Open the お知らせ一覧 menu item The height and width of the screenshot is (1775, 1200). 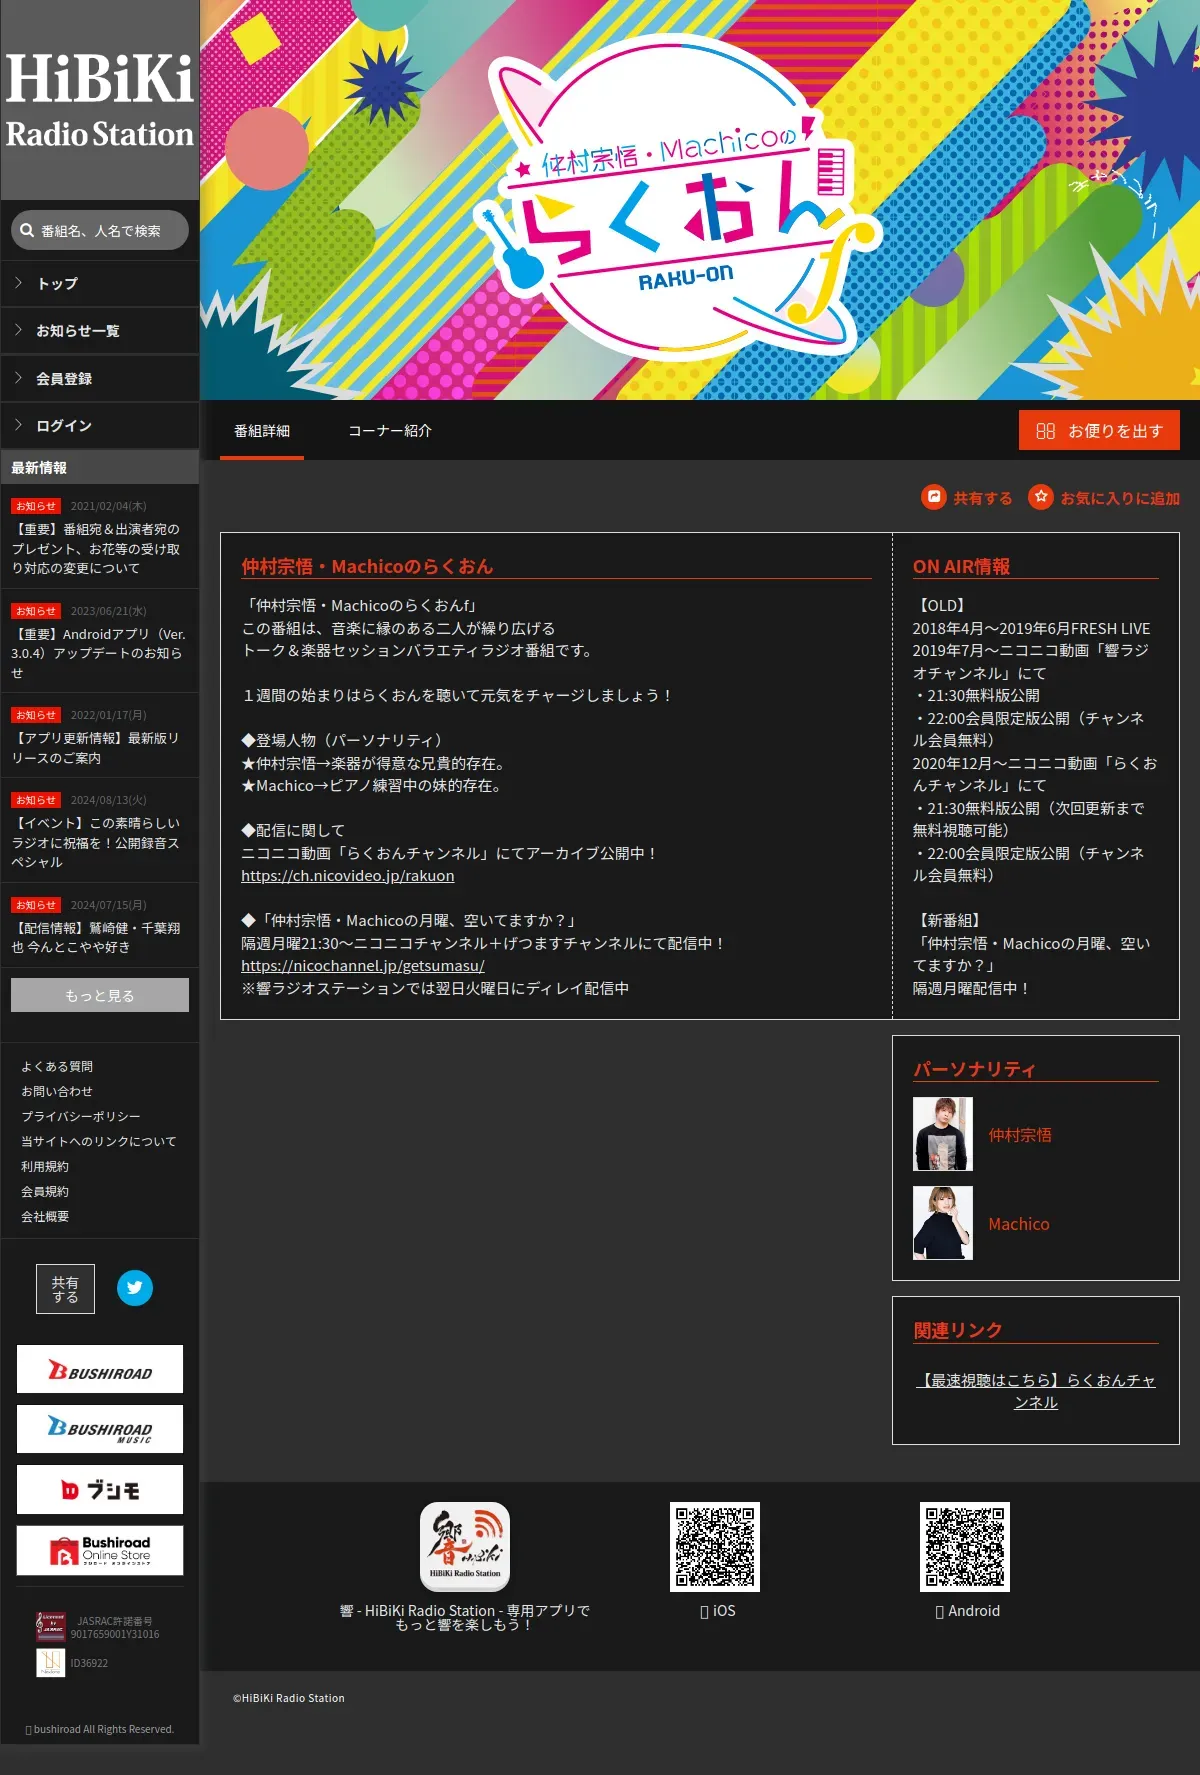coord(100,331)
